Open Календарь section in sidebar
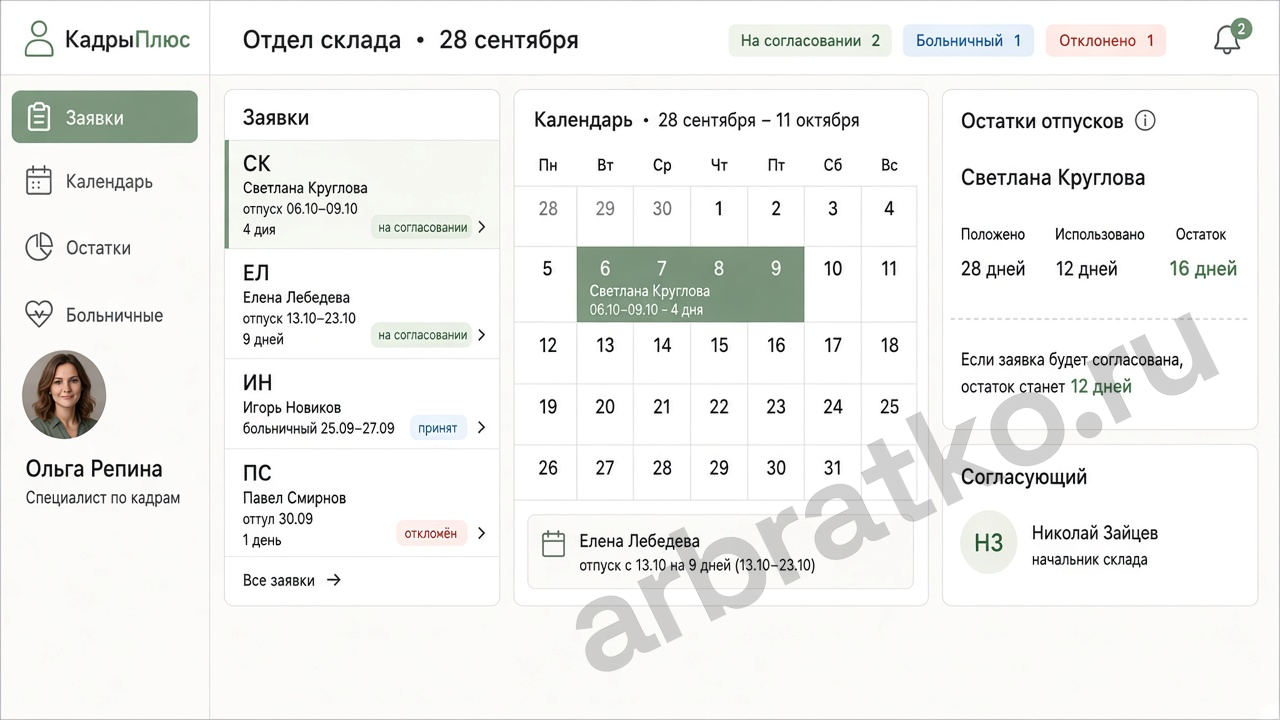The height and width of the screenshot is (720, 1280). tap(105, 181)
